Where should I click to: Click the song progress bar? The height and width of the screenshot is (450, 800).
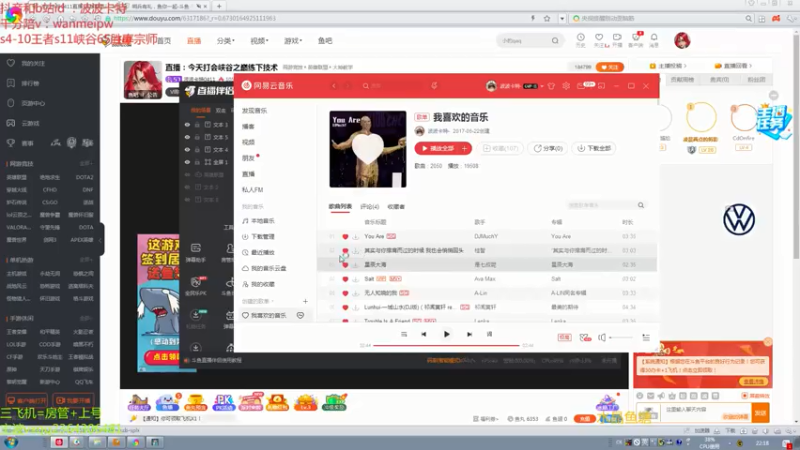click(x=446, y=345)
